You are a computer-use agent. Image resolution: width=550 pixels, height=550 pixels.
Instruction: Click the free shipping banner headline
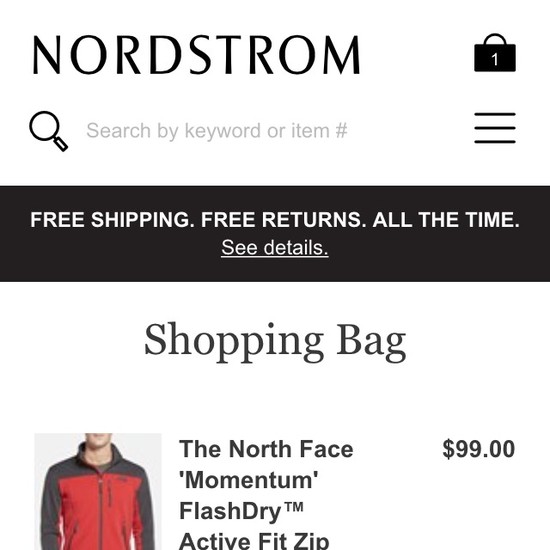point(275,220)
